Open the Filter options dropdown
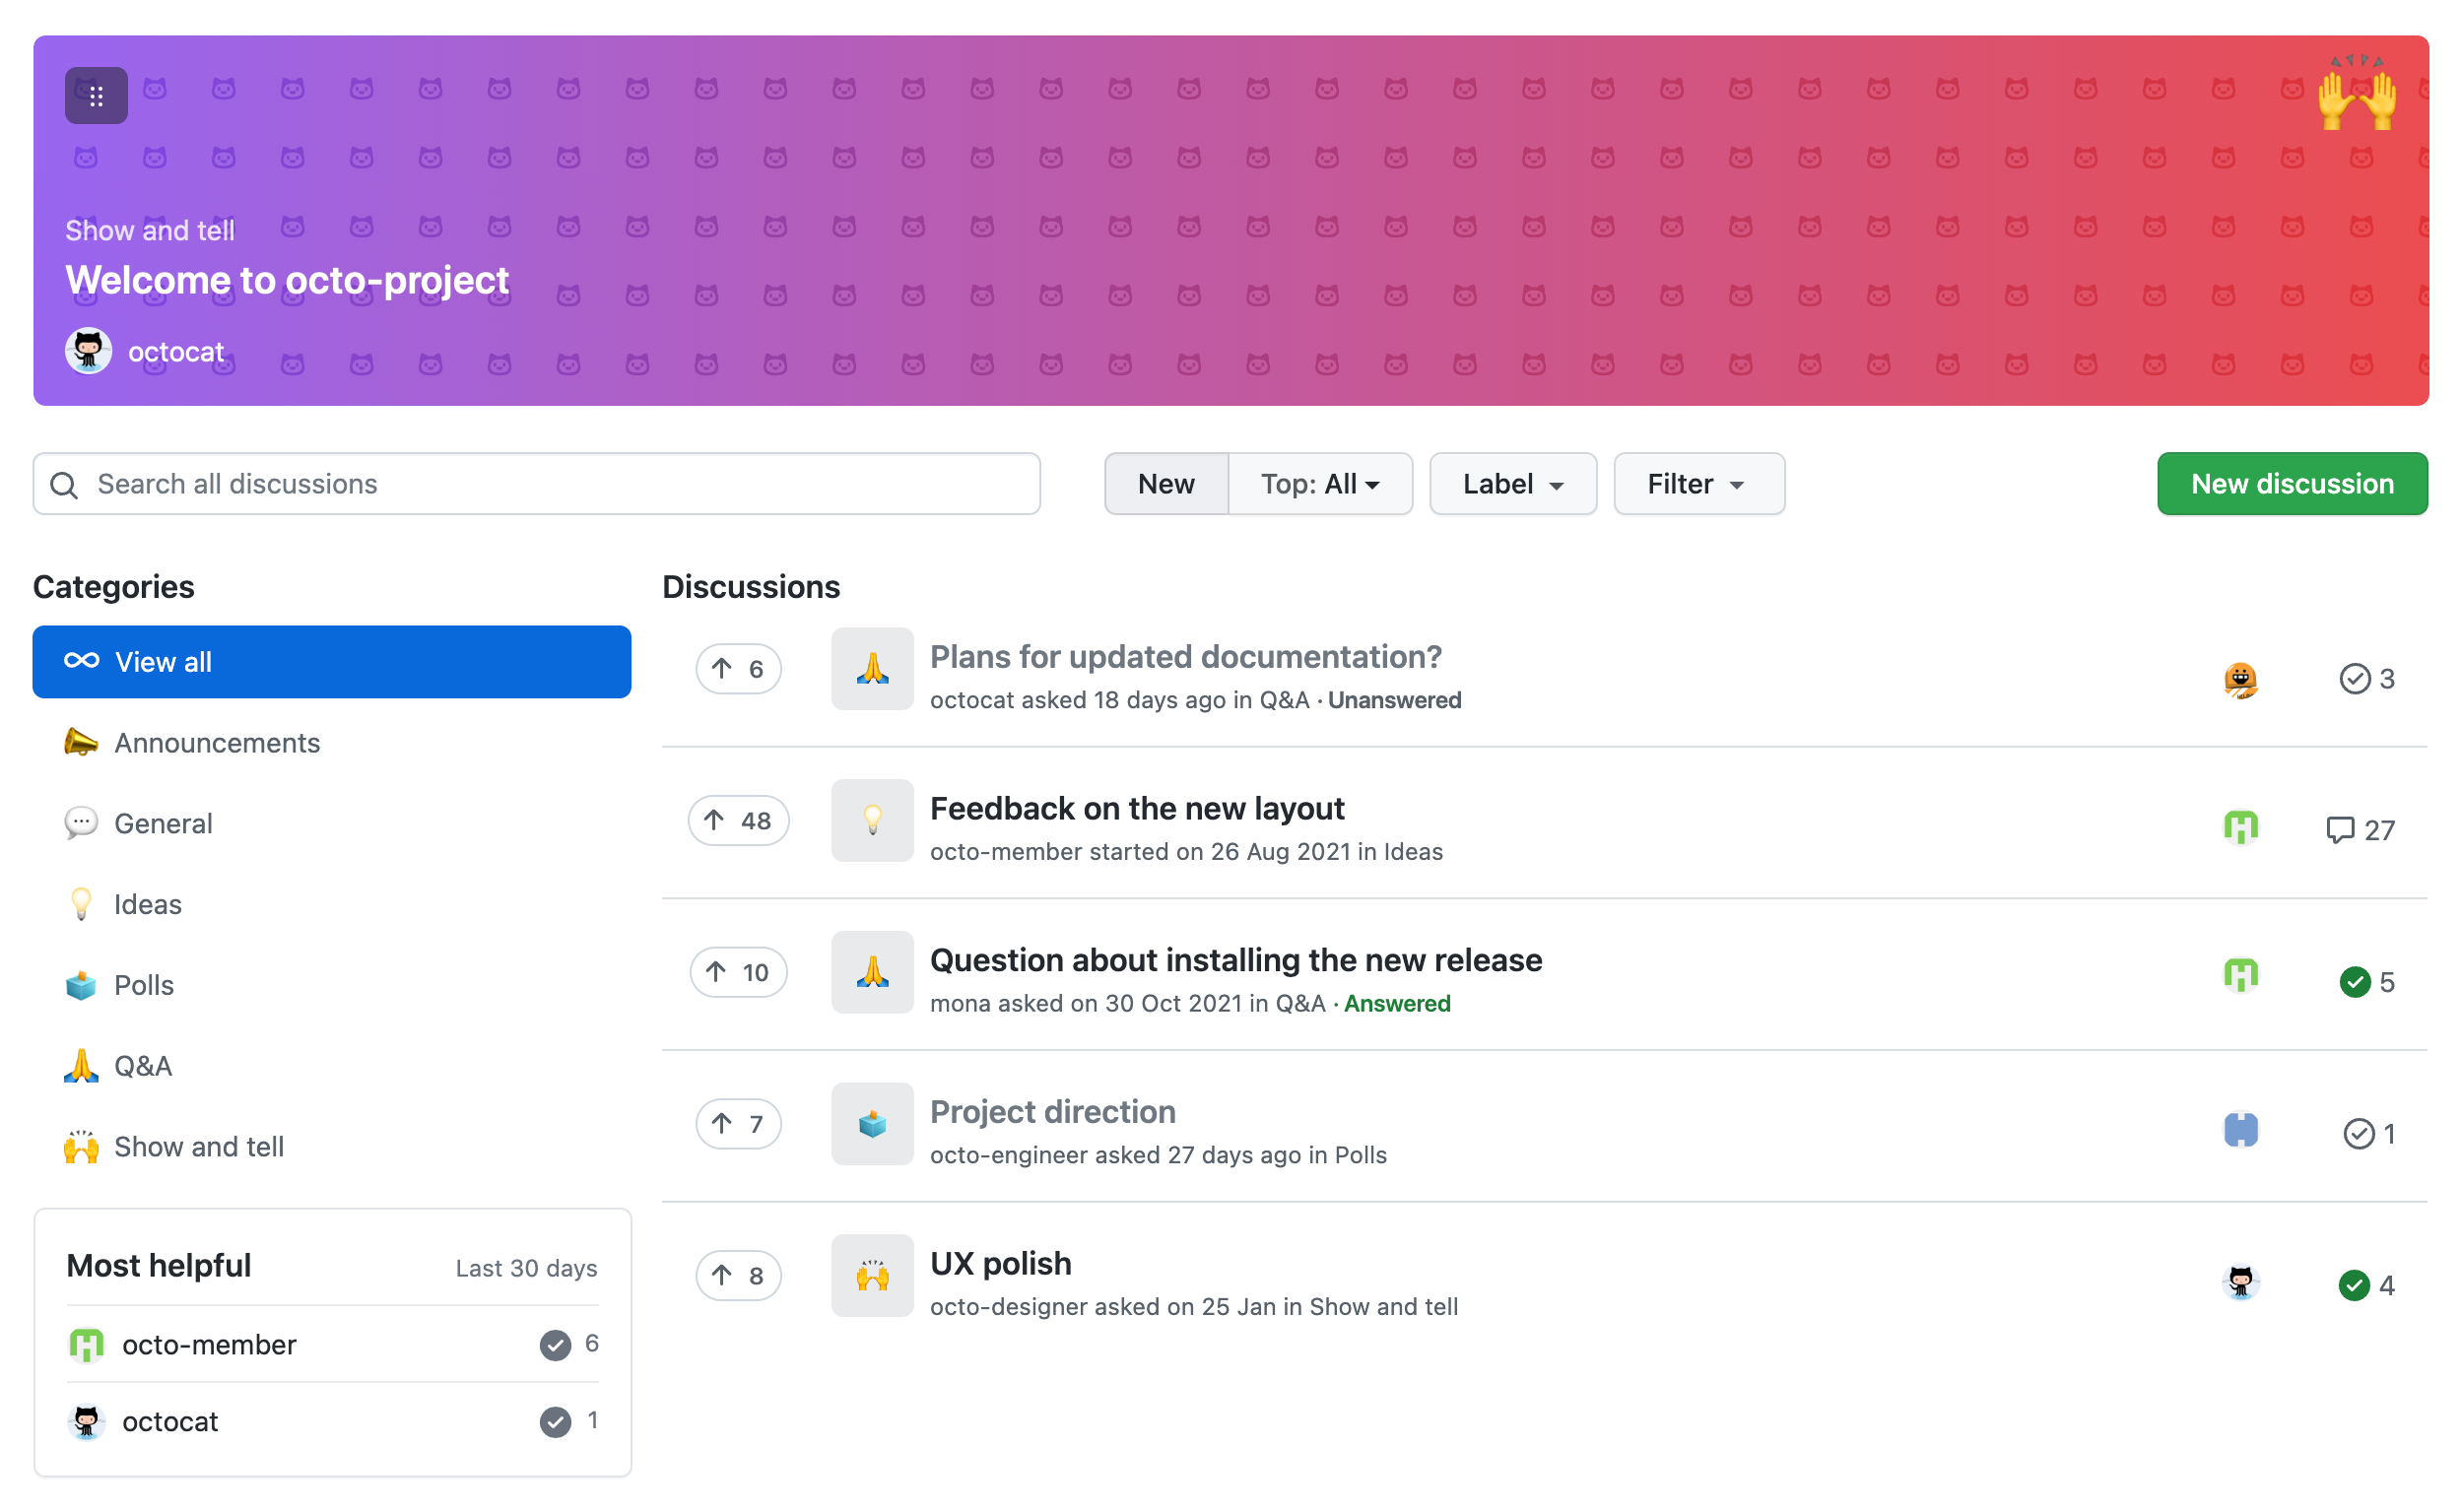The height and width of the screenshot is (1512, 2461). pos(1695,484)
